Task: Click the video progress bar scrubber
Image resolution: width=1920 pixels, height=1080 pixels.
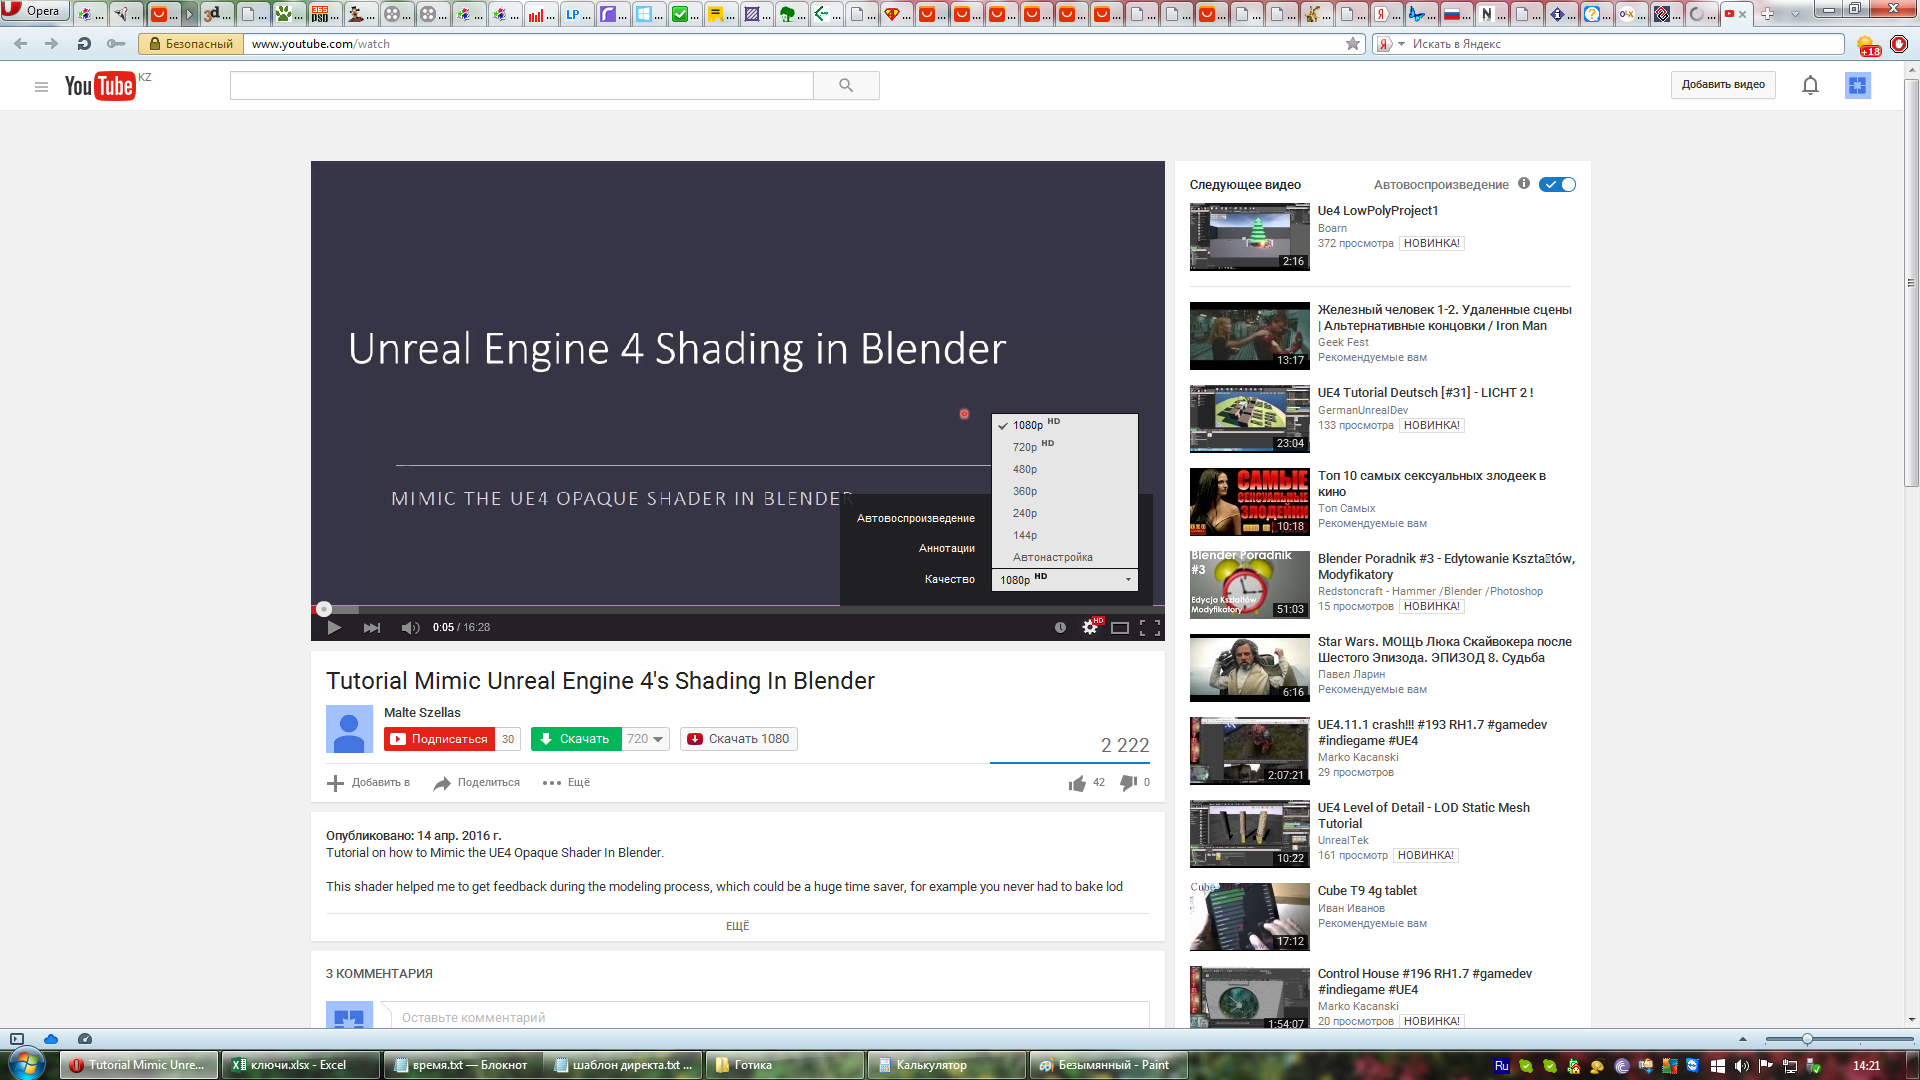Action: click(x=324, y=609)
